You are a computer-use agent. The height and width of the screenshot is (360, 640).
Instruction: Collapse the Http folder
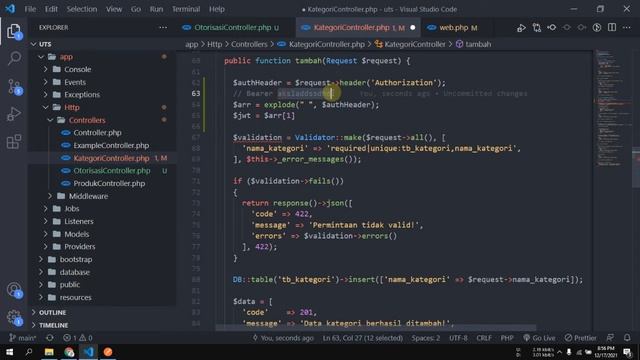click(45, 107)
